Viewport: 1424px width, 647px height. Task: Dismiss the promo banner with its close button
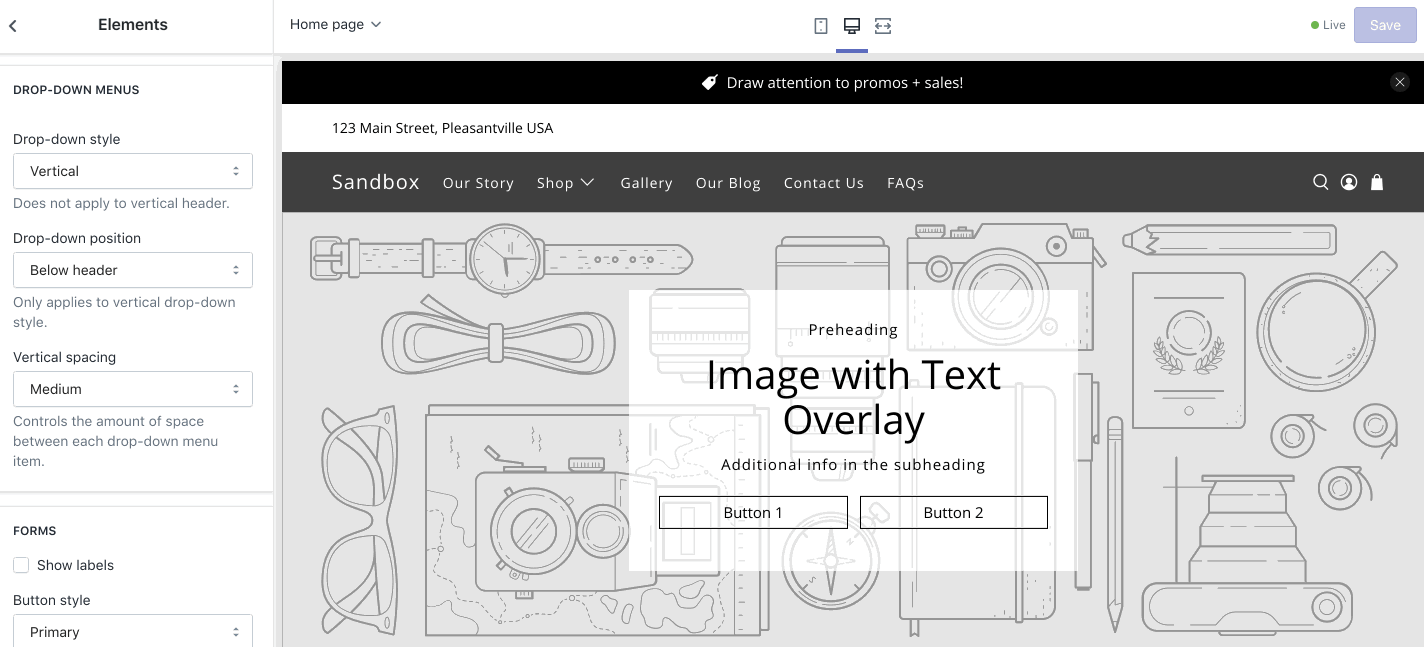[x=1400, y=82]
